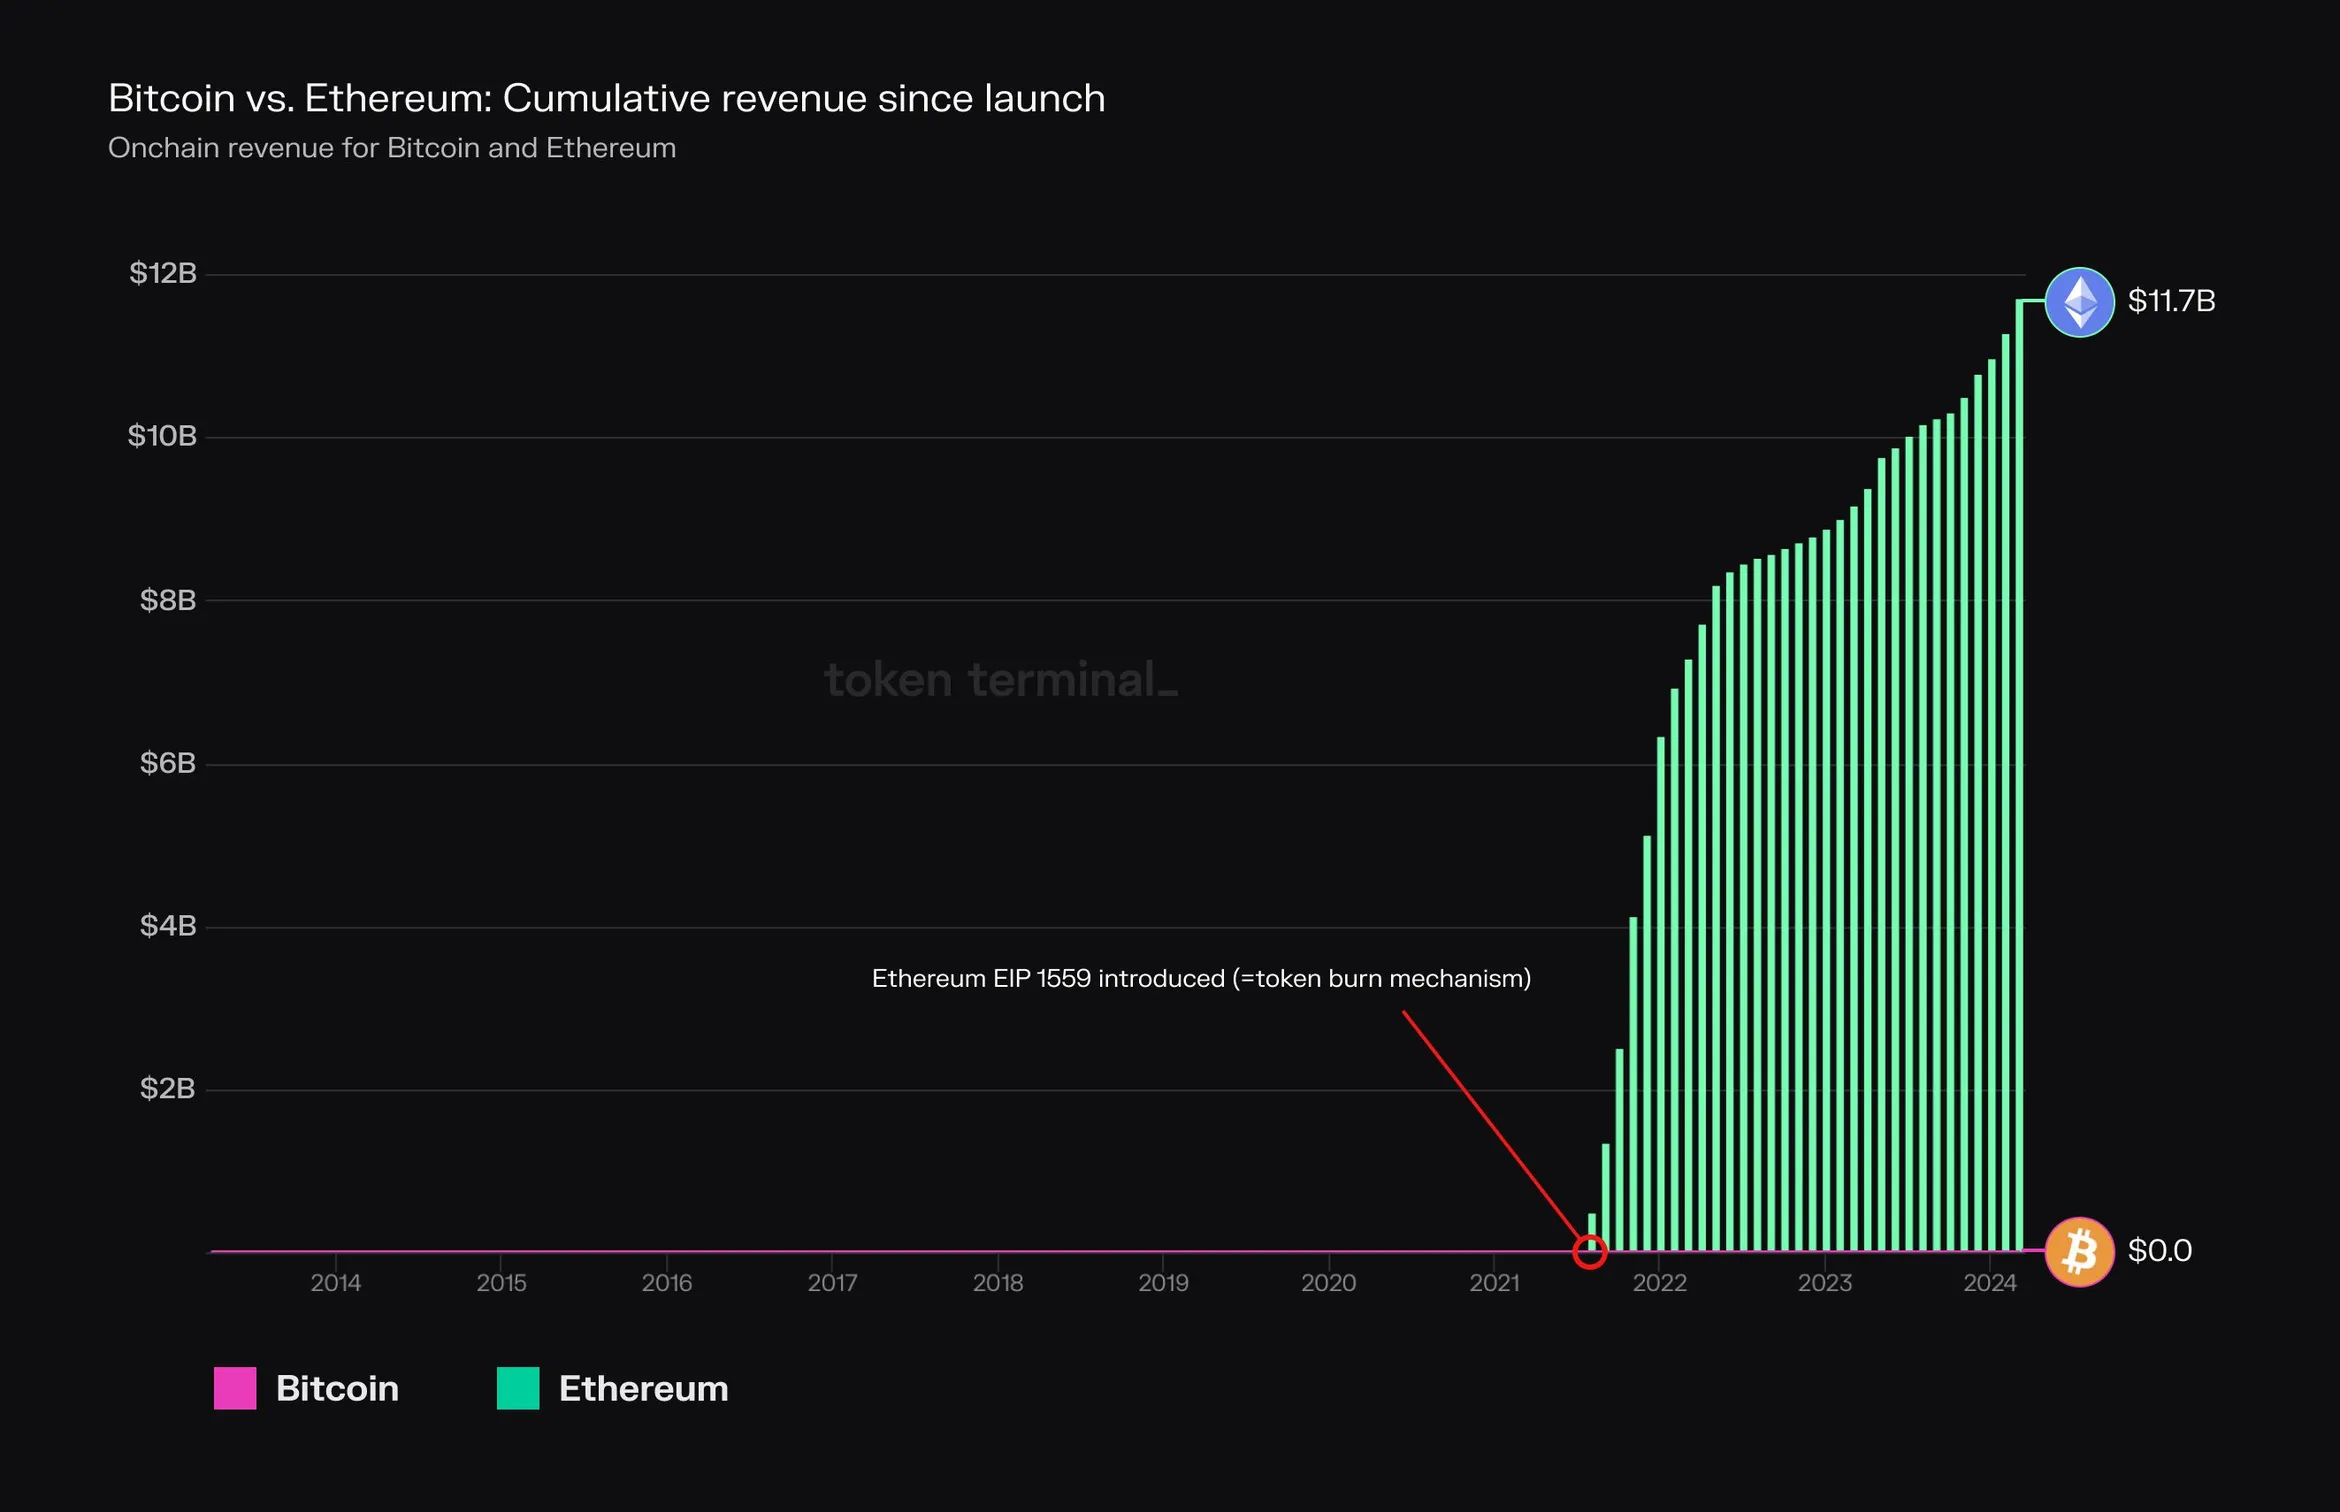This screenshot has width=2340, height=1512.
Task: Click the 2016 x-axis label
Action: click(667, 1283)
